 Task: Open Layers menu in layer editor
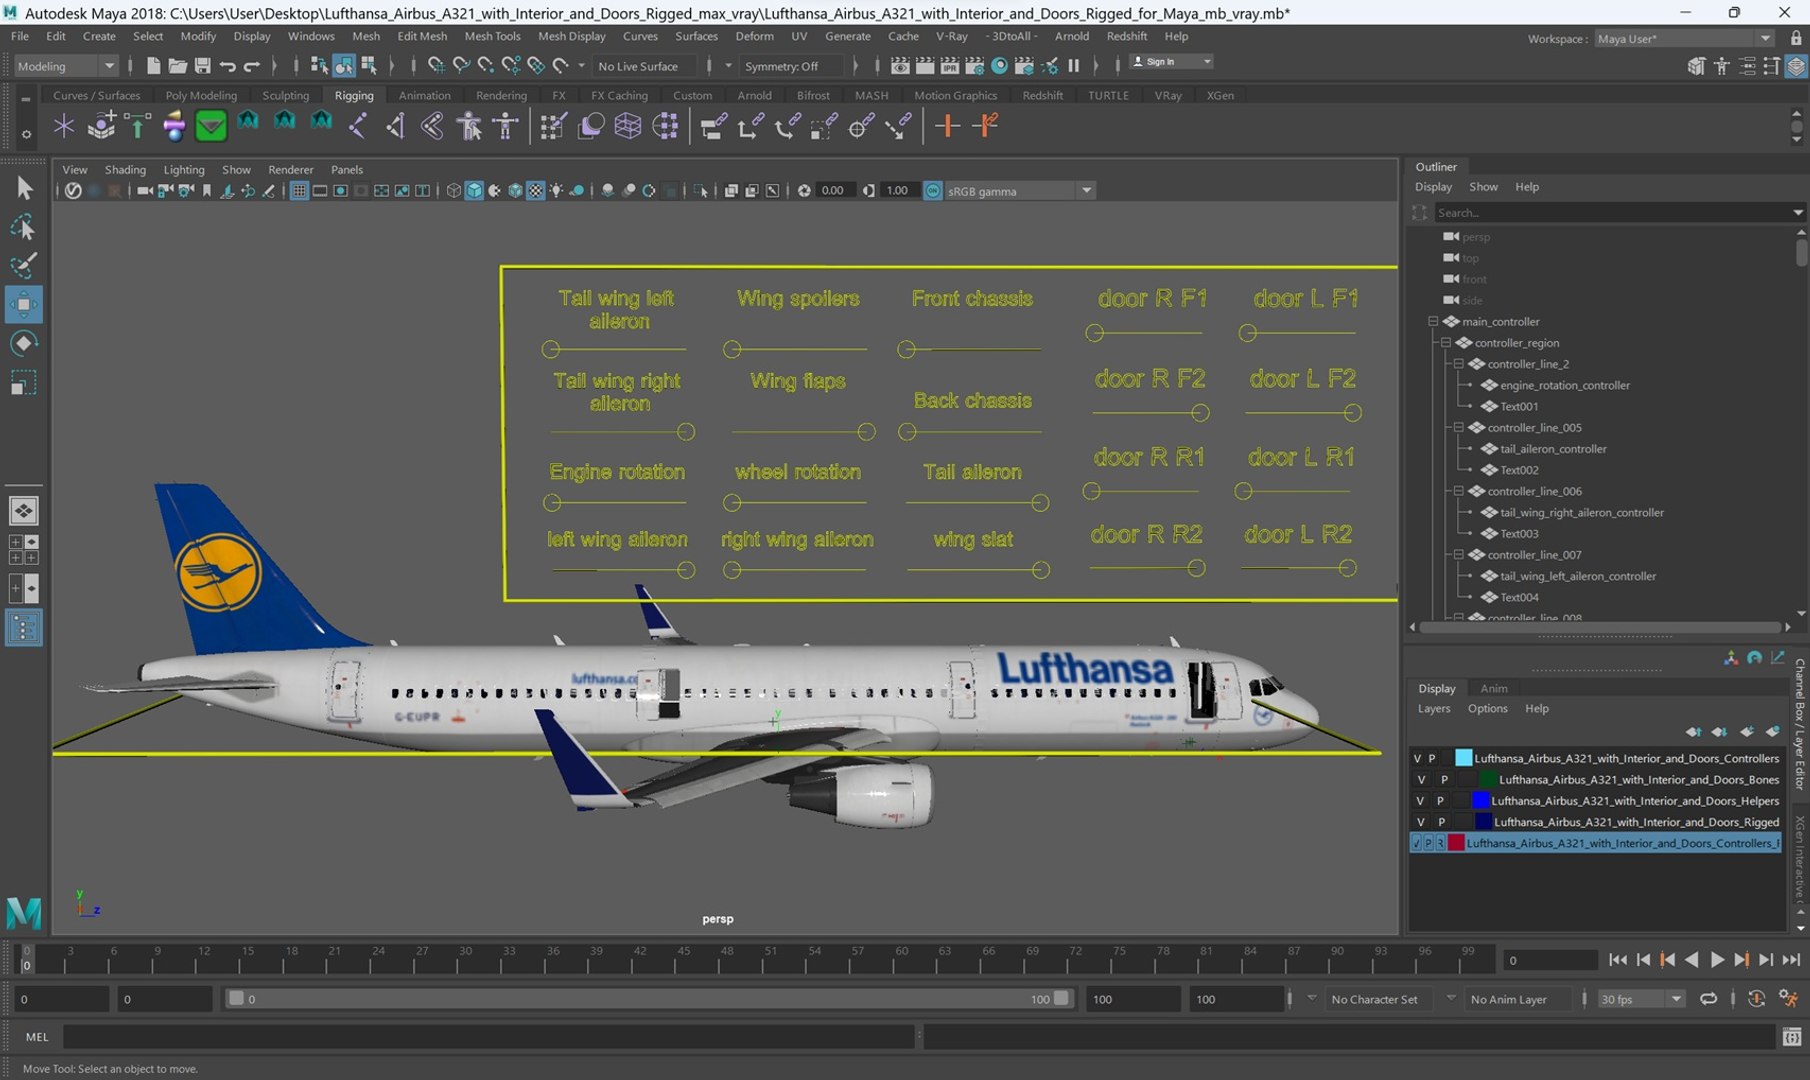pos(1433,708)
